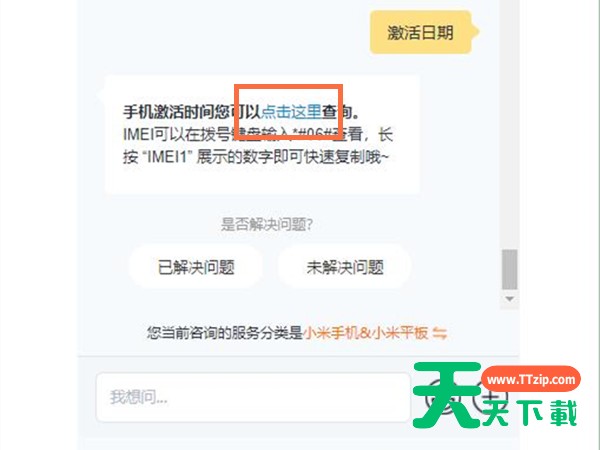
Task: Click the green 天天下载 watermark logo
Action: [494, 395]
